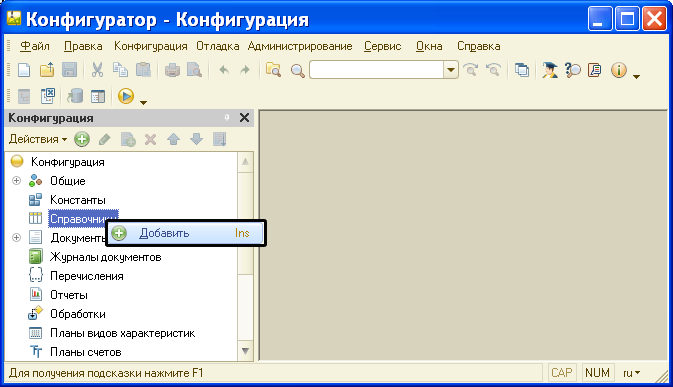The height and width of the screenshot is (387, 673).
Task: Choose Добавить in the context menu
Action: [186, 233]
